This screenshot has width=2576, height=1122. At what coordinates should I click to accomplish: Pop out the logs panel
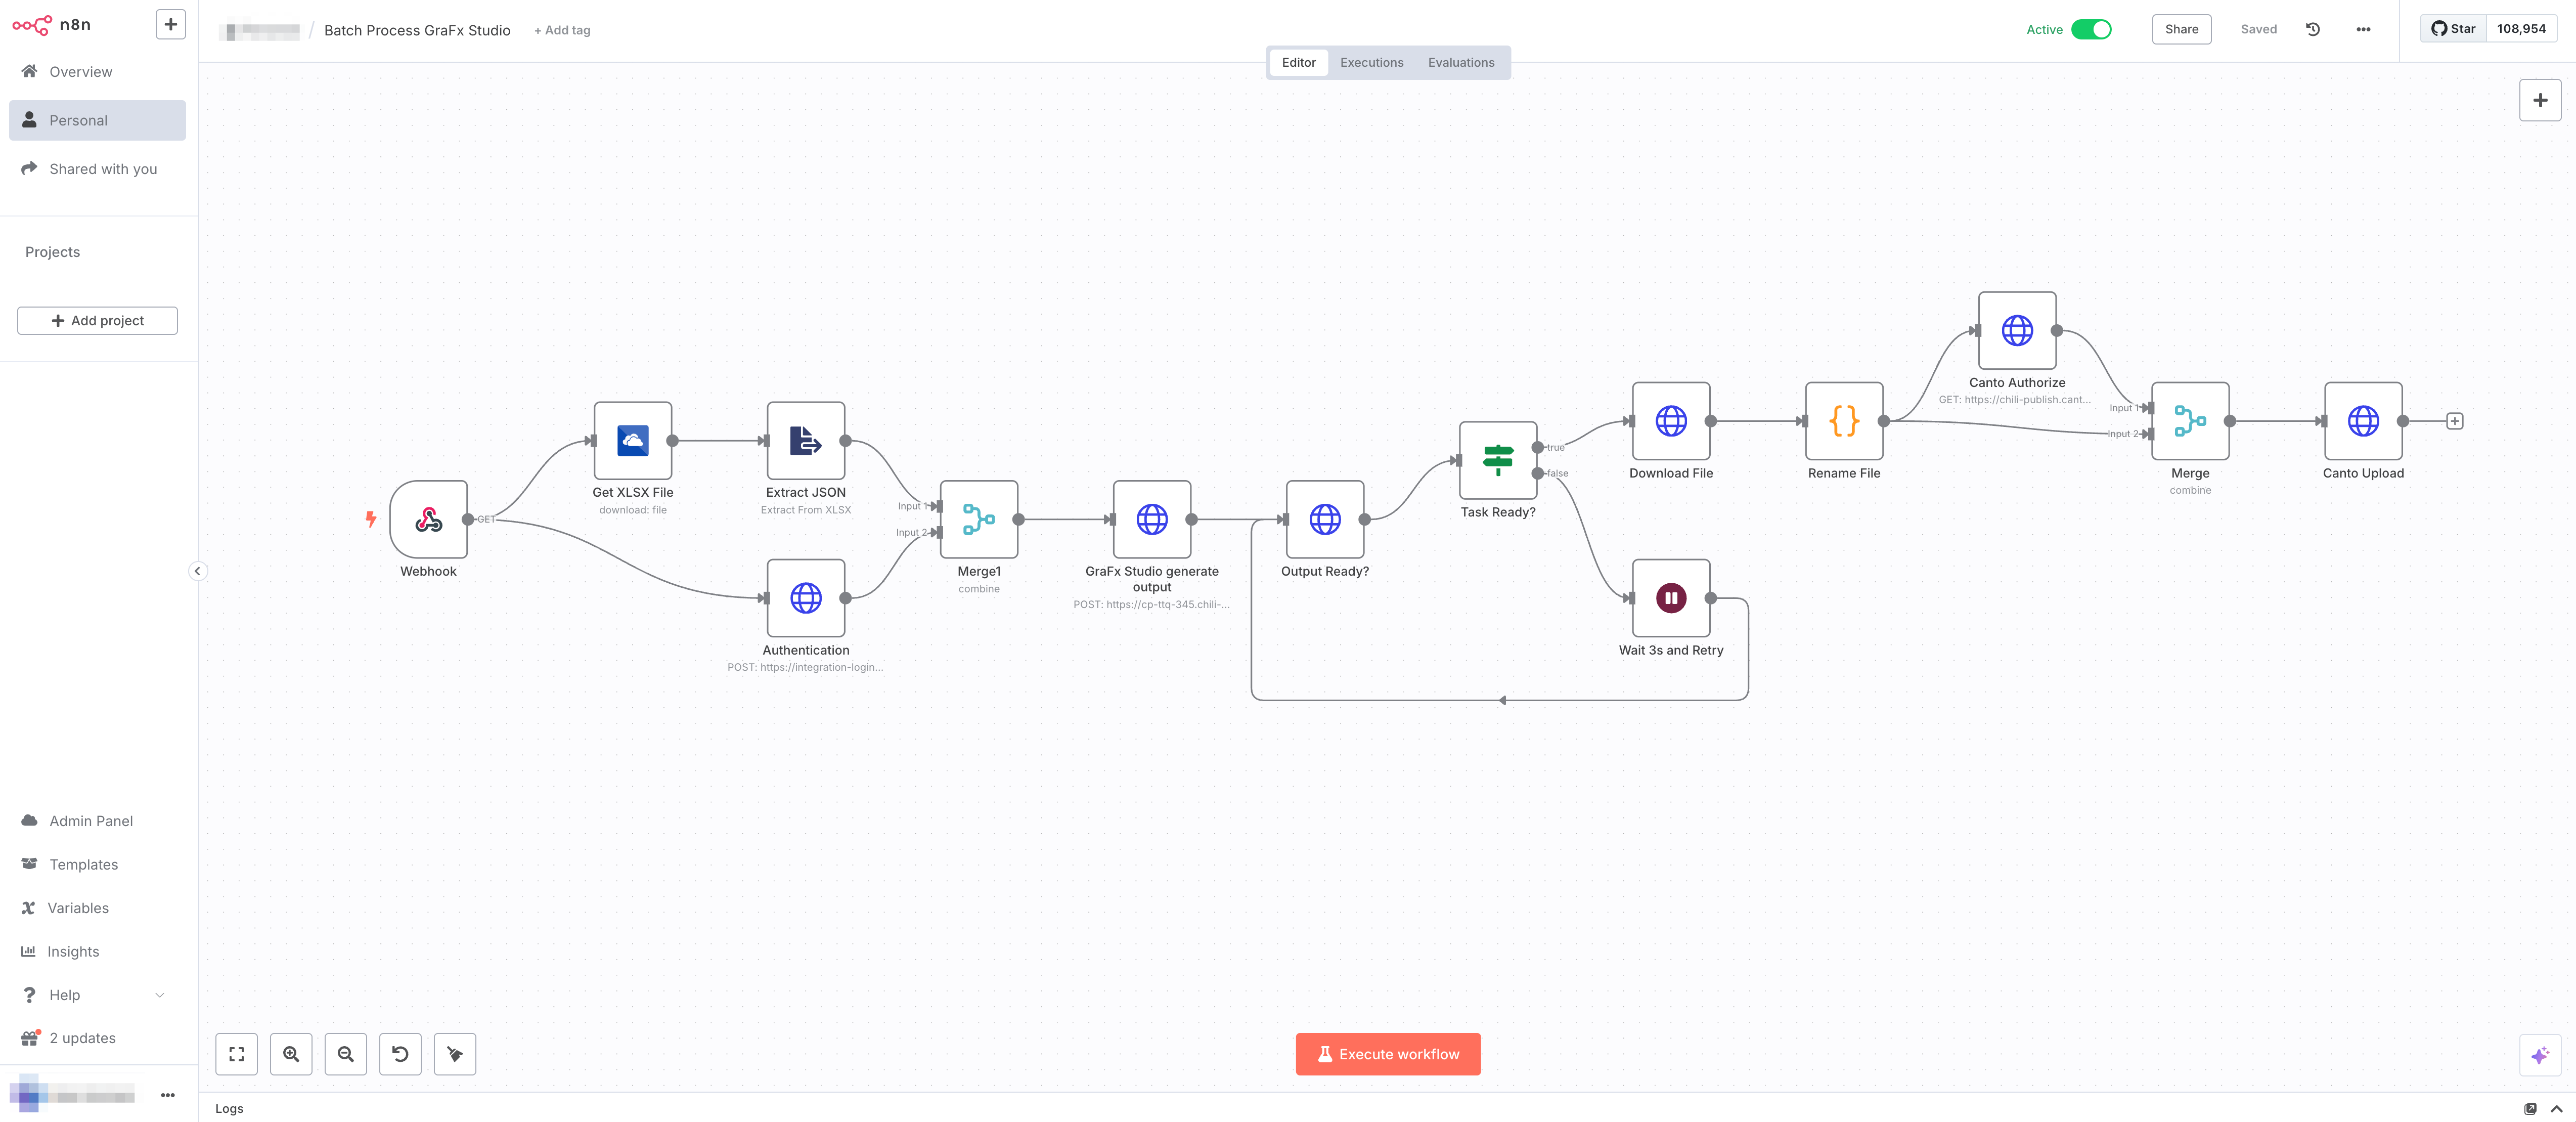(x=2530, y=1108)
